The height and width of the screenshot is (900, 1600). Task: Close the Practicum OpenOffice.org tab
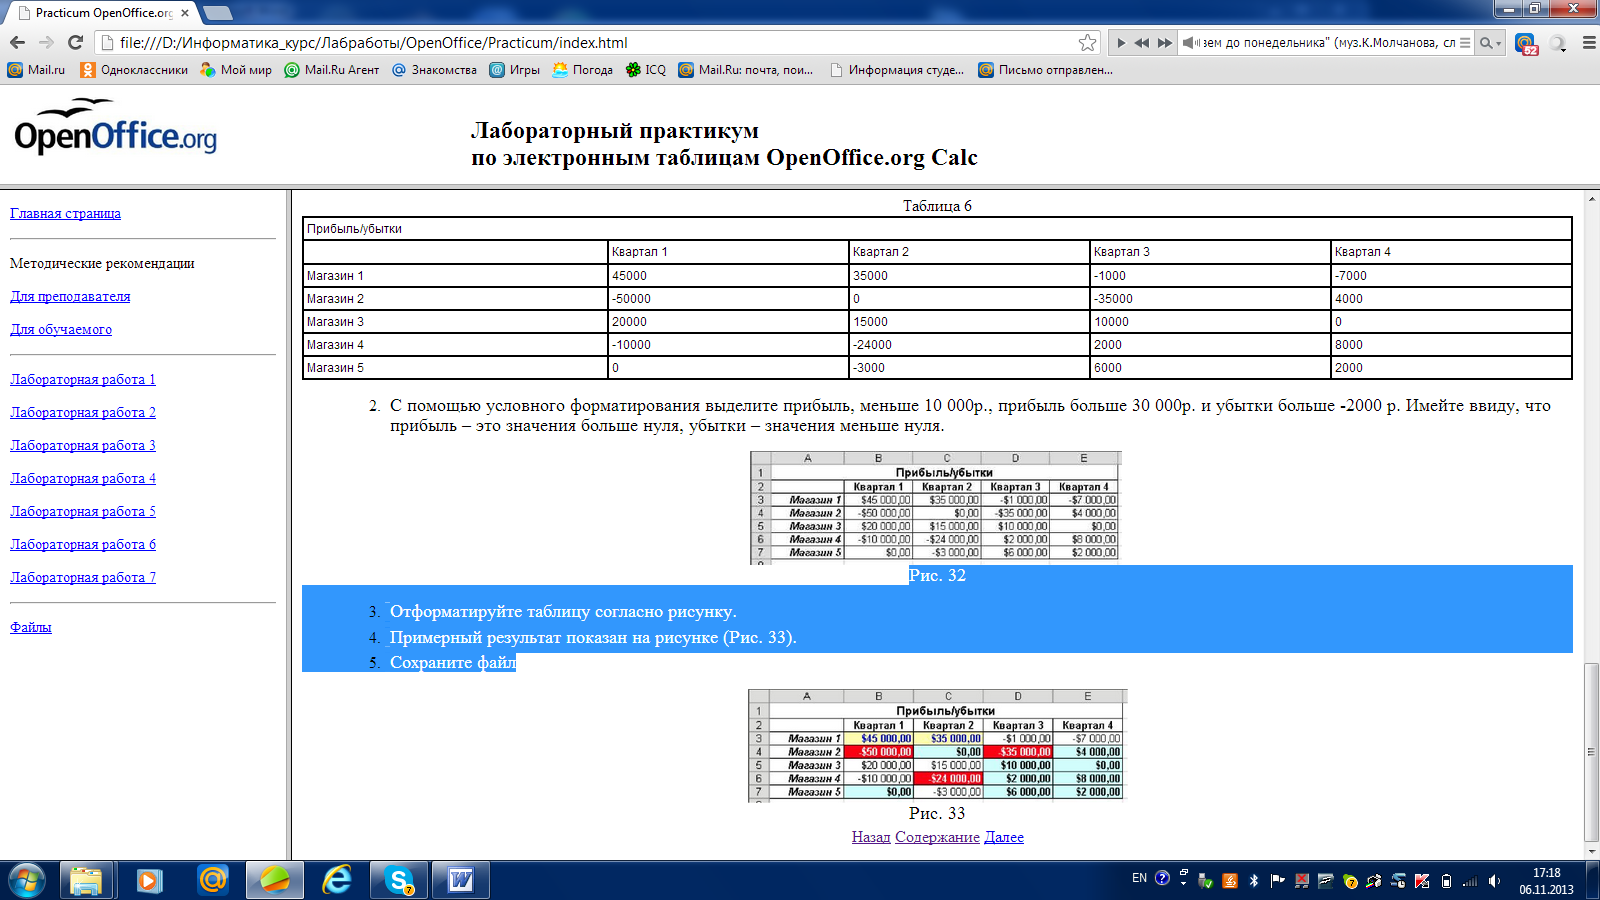point(185,13)
